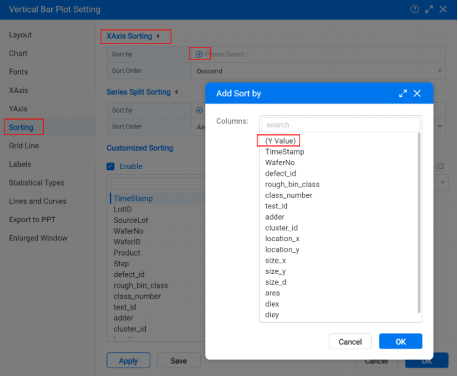Select Product in Customized Sorting list
The height and width of the screenshot is (377, 458).
point(127,253)
